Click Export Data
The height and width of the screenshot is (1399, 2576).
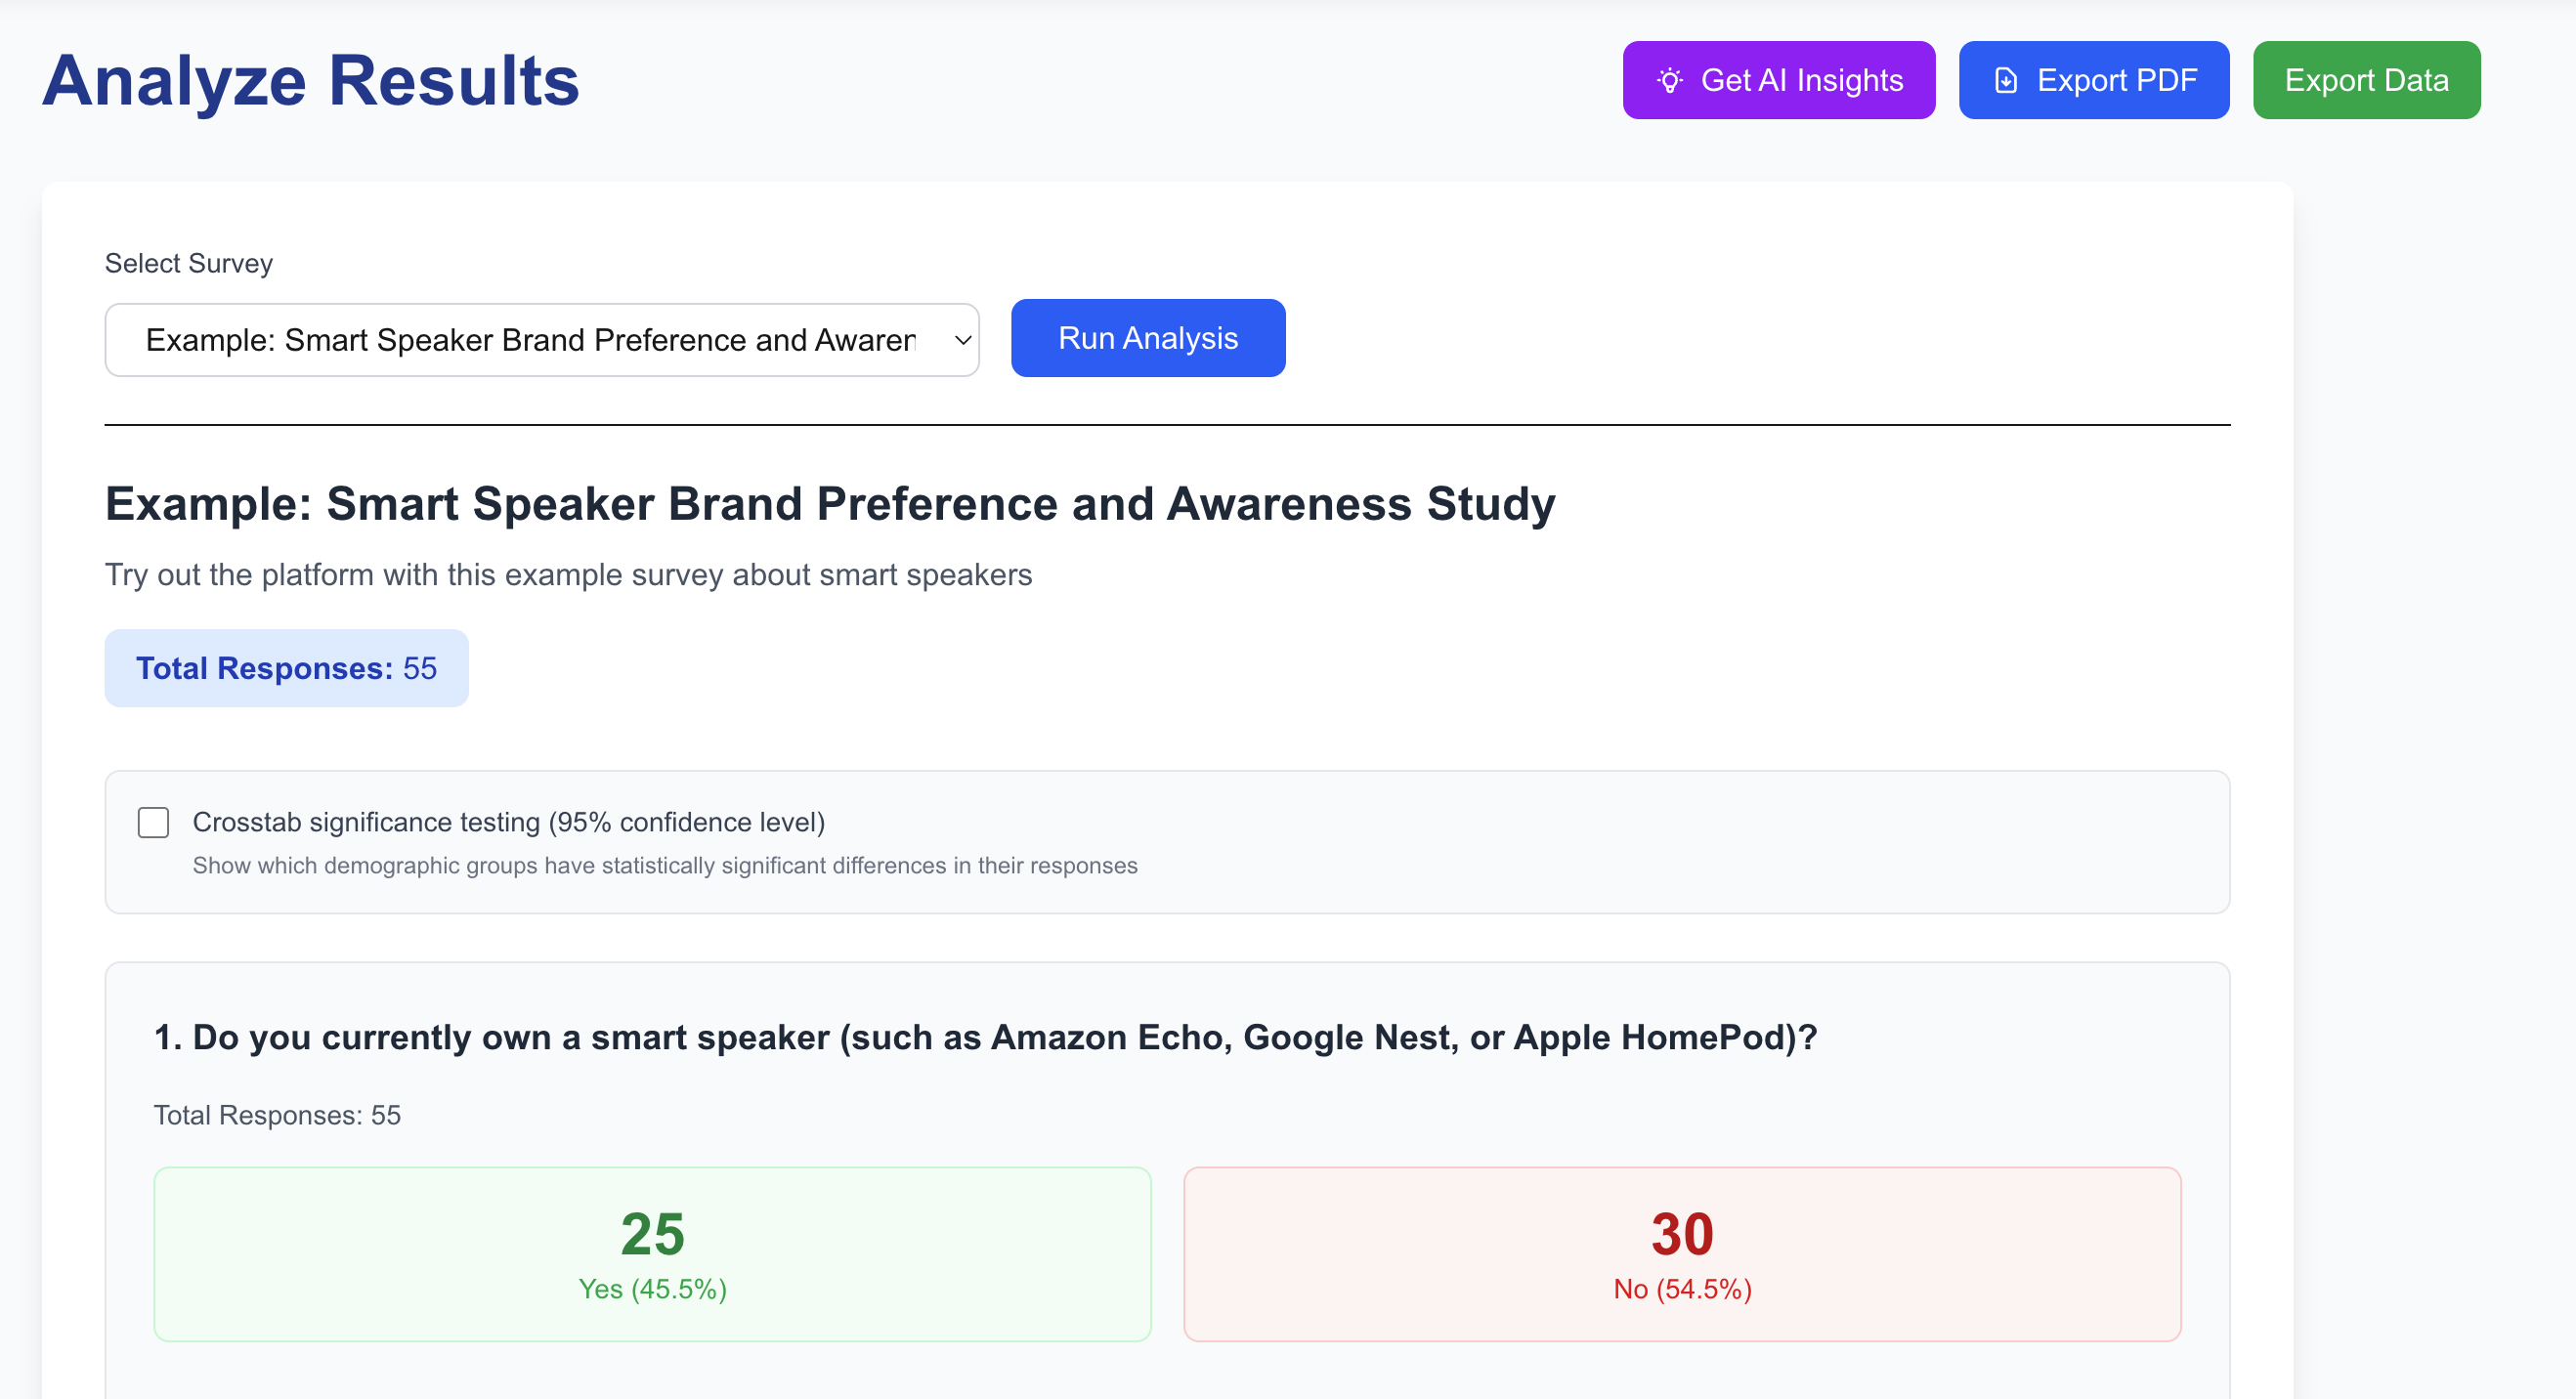(2366, 80)
